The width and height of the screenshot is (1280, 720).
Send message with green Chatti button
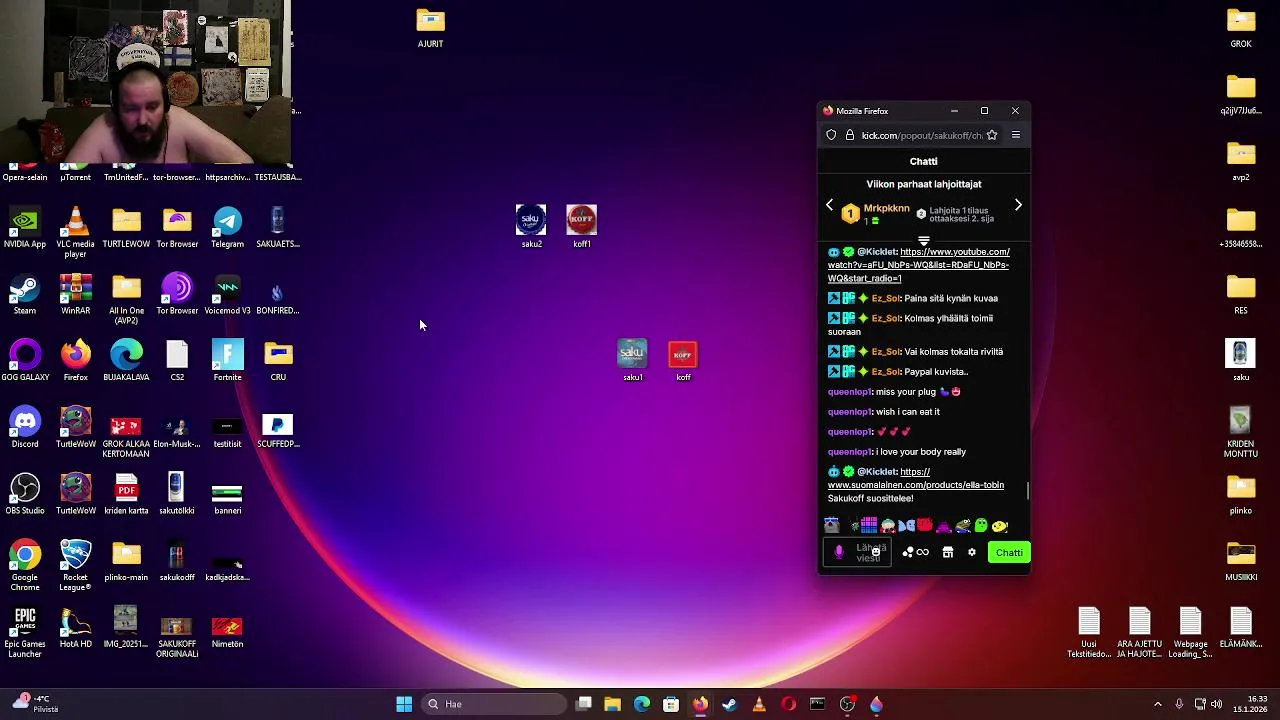click(1009, 552)
